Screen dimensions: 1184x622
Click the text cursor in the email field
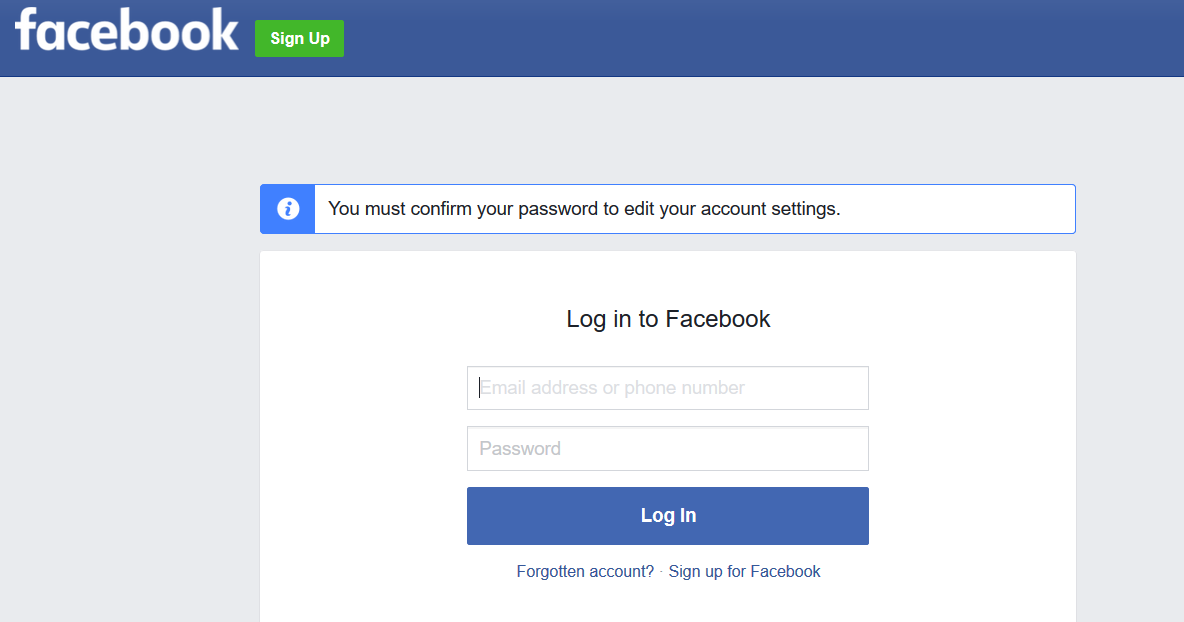[x=480, y=388]
